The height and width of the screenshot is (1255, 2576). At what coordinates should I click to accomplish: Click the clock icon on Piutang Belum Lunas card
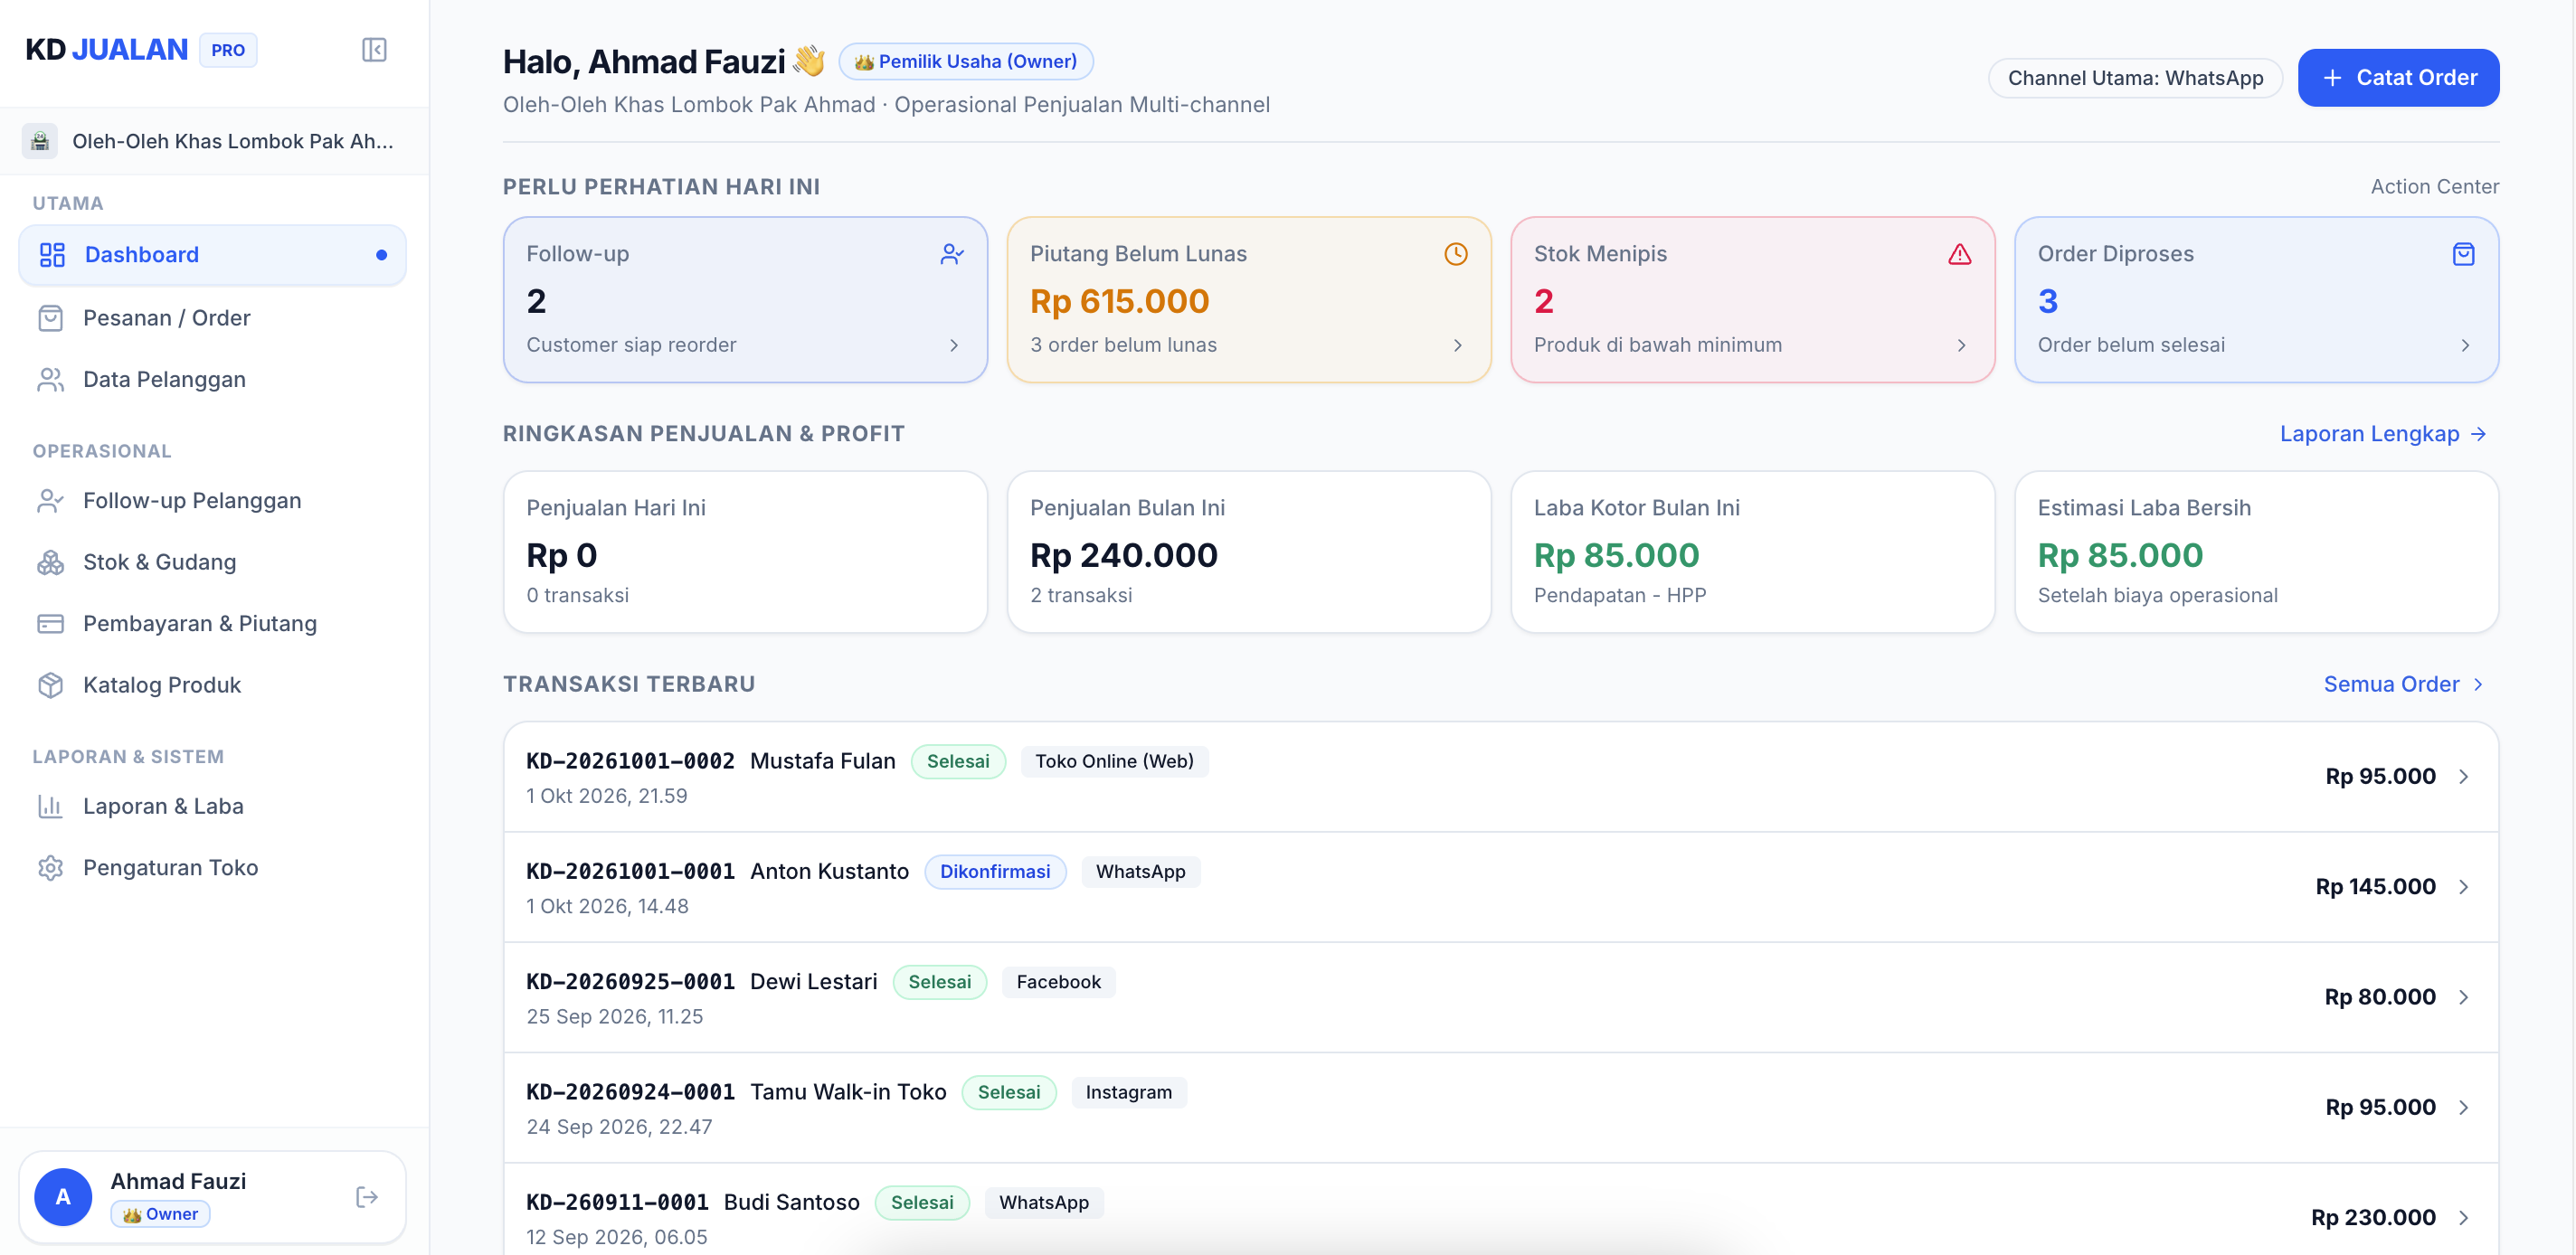pos(1456,254)
